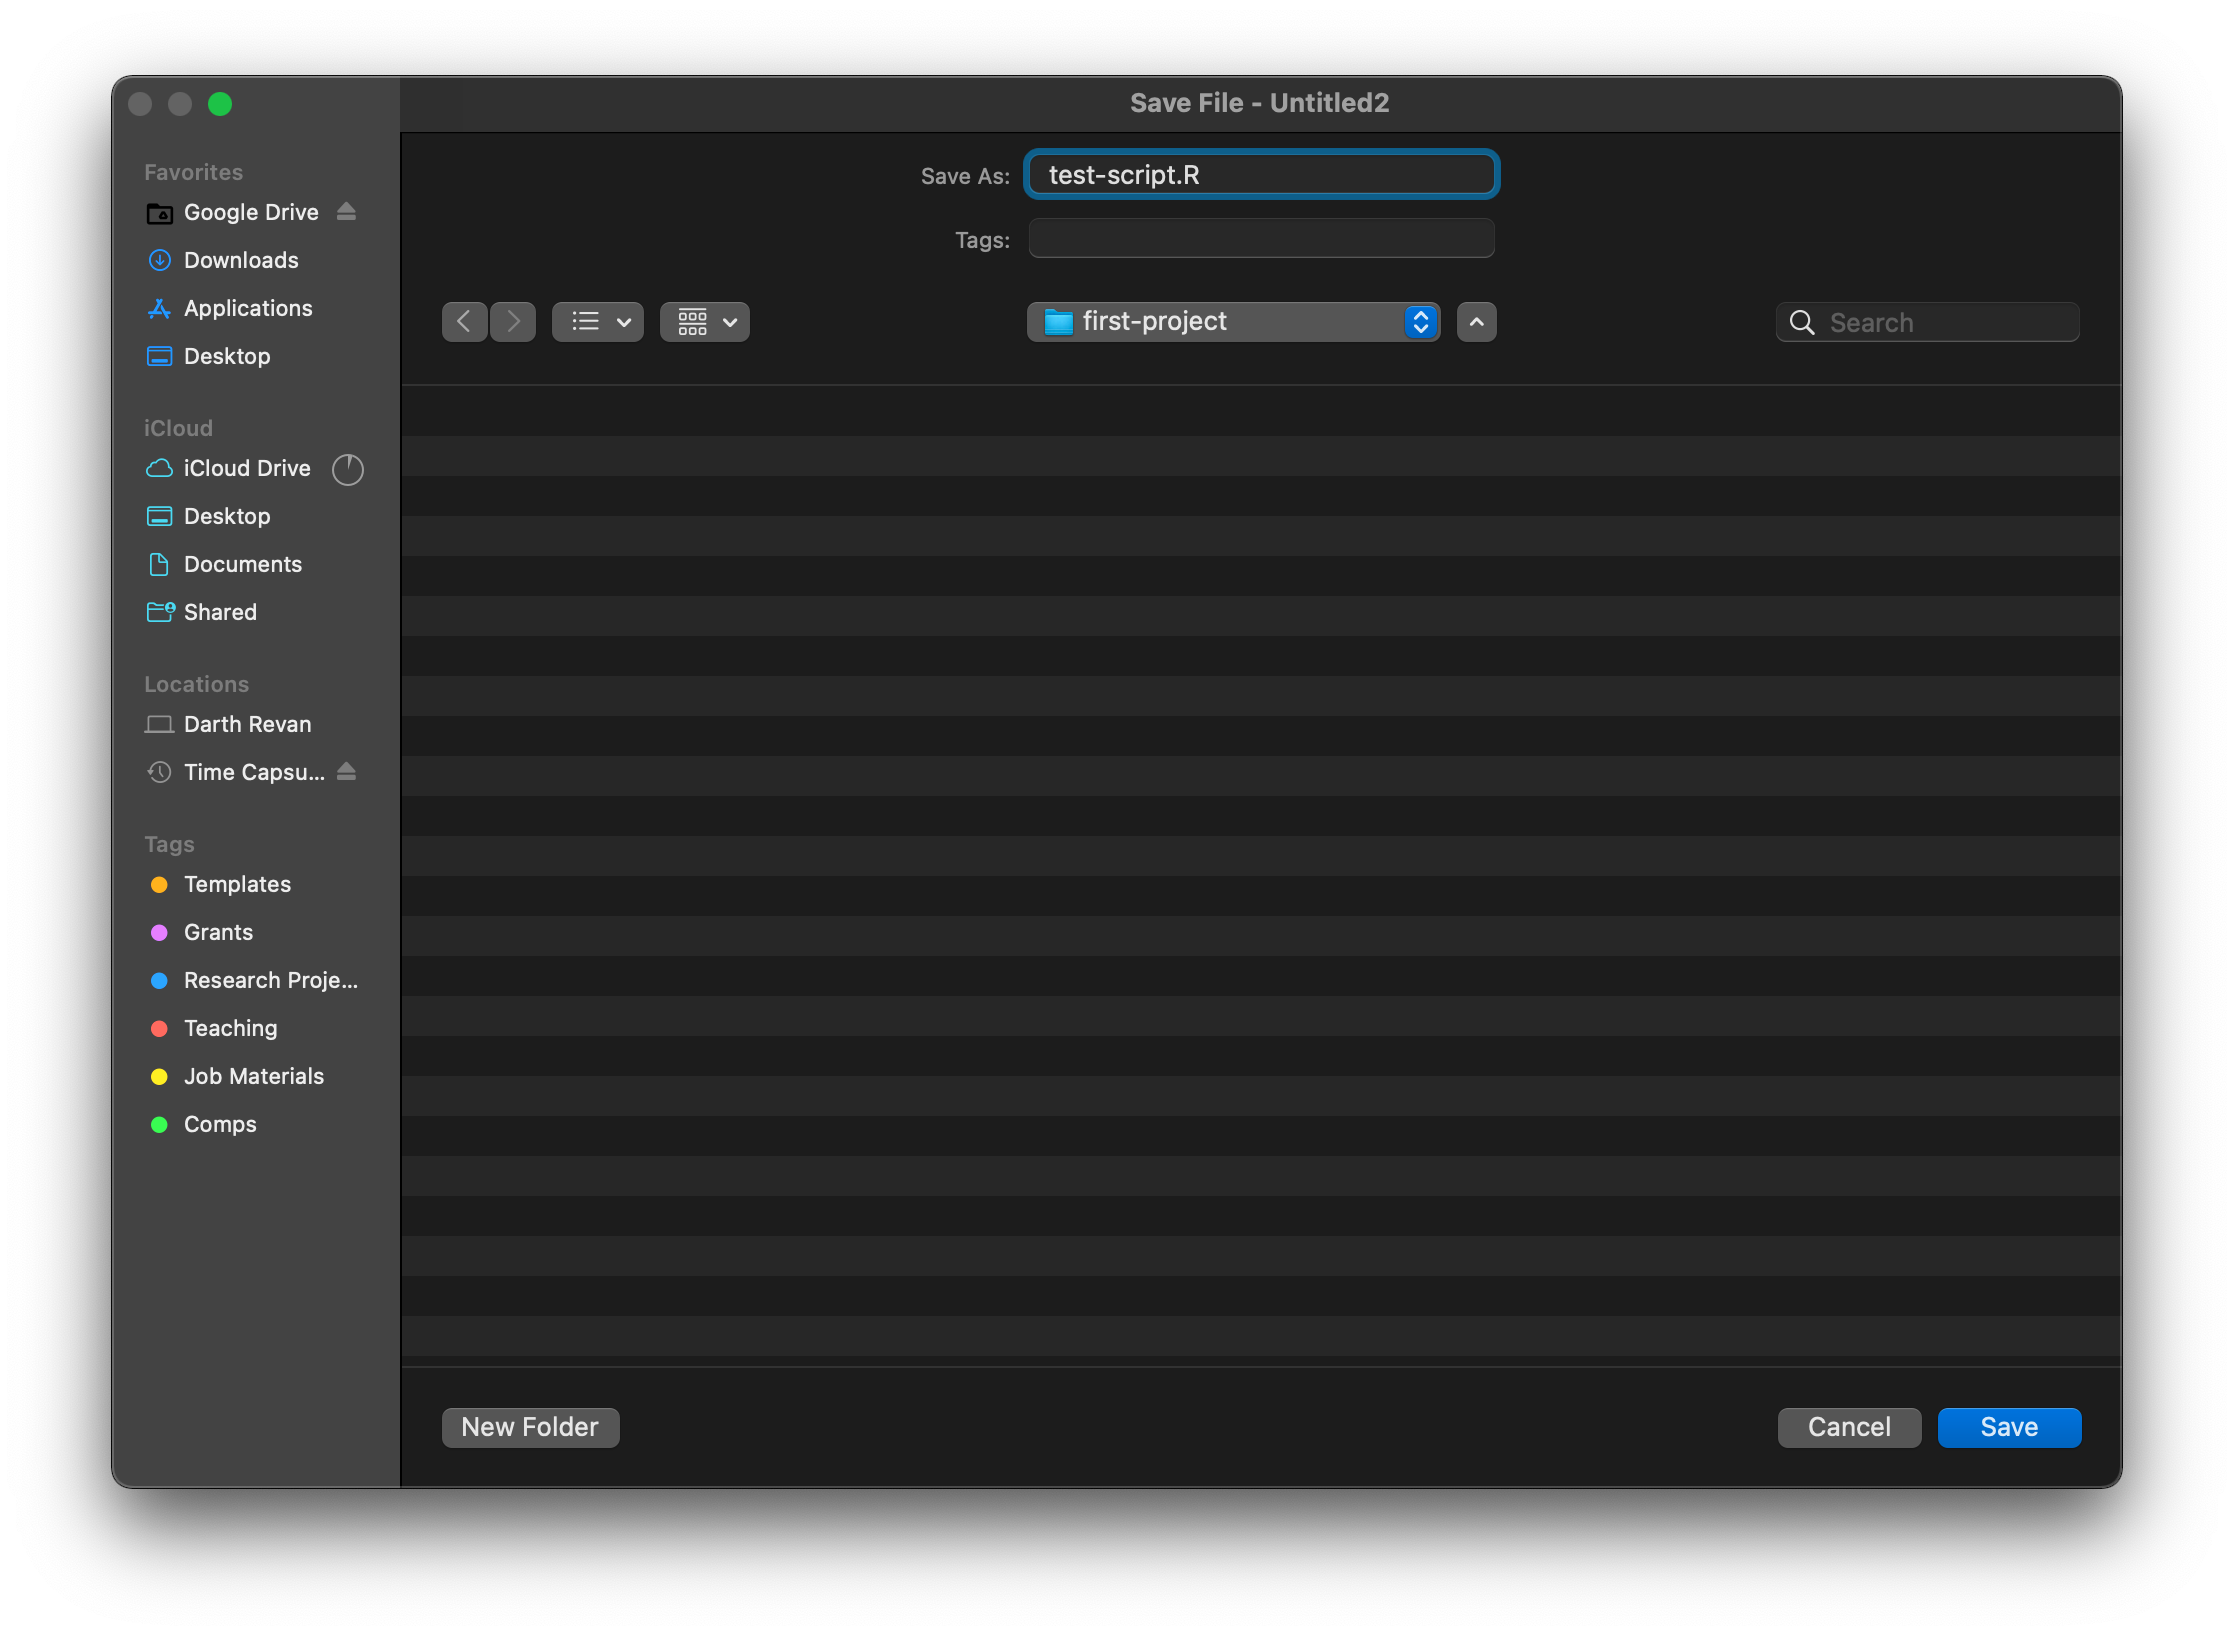Viewport: 2234px width, 1636px height.
Task: Open the item grouping dropdown
Action: [x=705, y=322]
